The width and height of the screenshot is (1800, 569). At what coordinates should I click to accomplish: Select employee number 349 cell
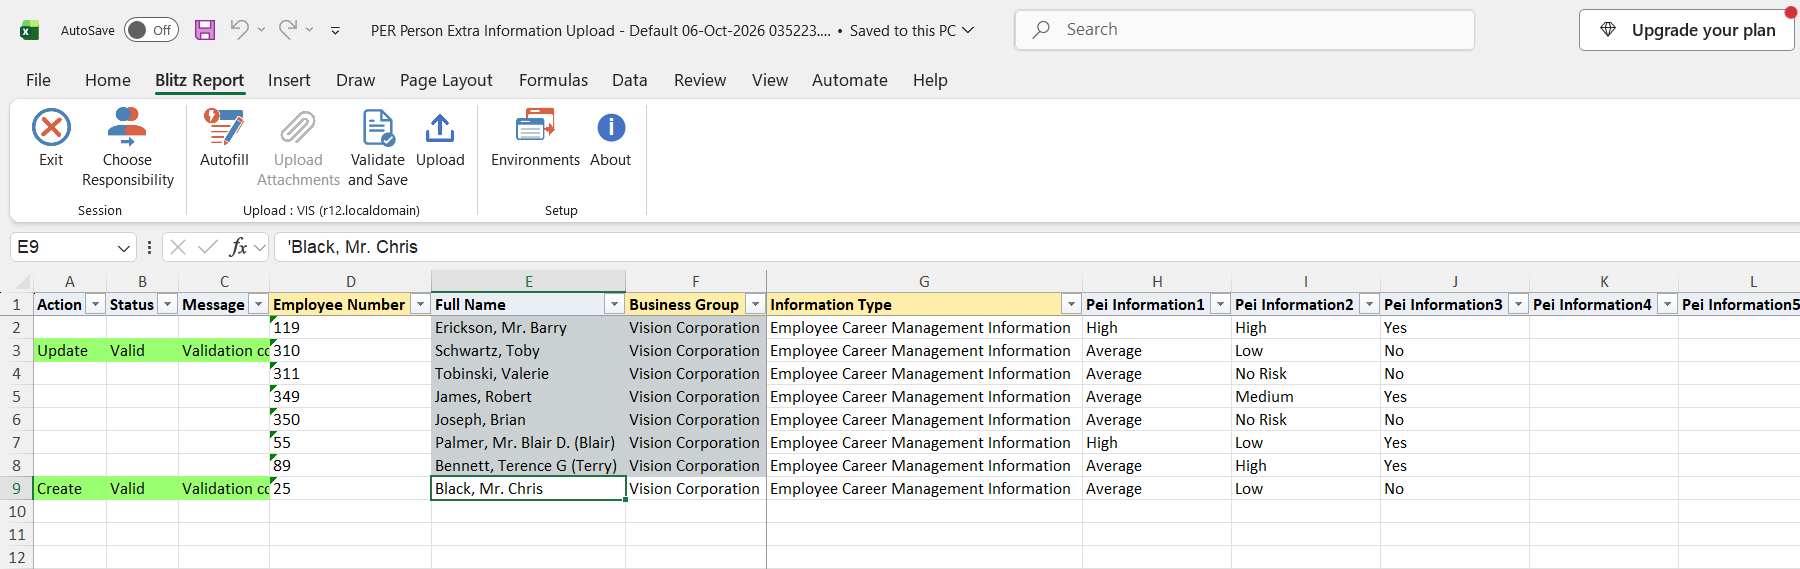[350, 396]
